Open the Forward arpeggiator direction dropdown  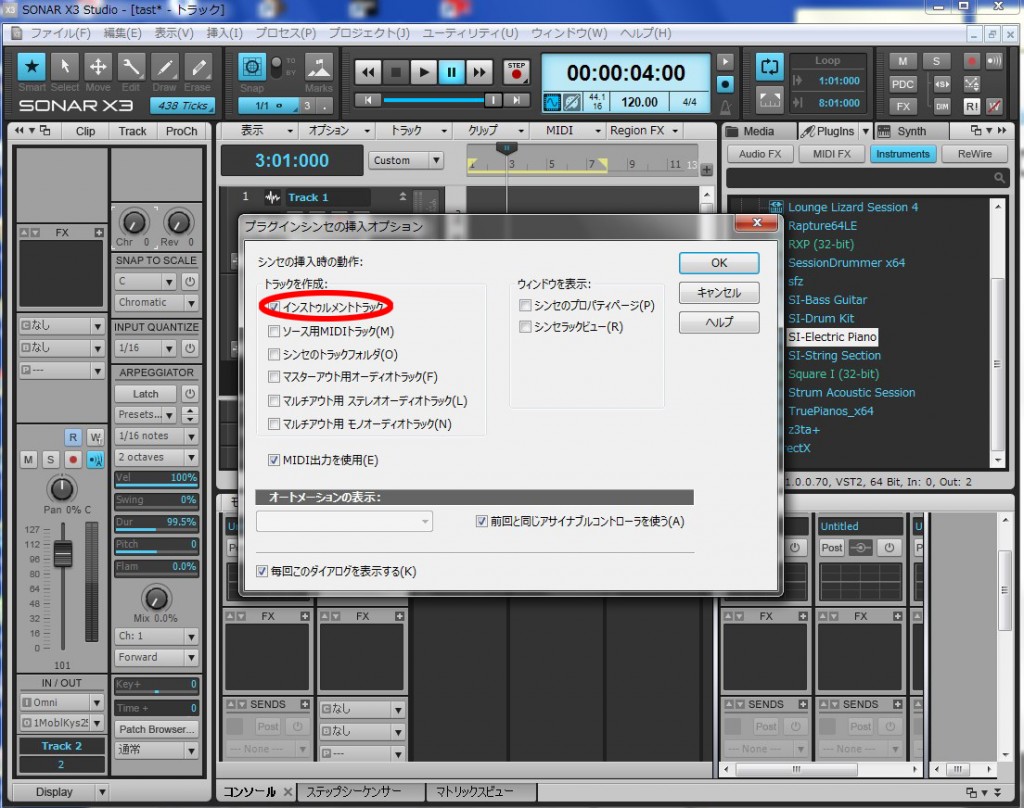[x=156, y=657]
